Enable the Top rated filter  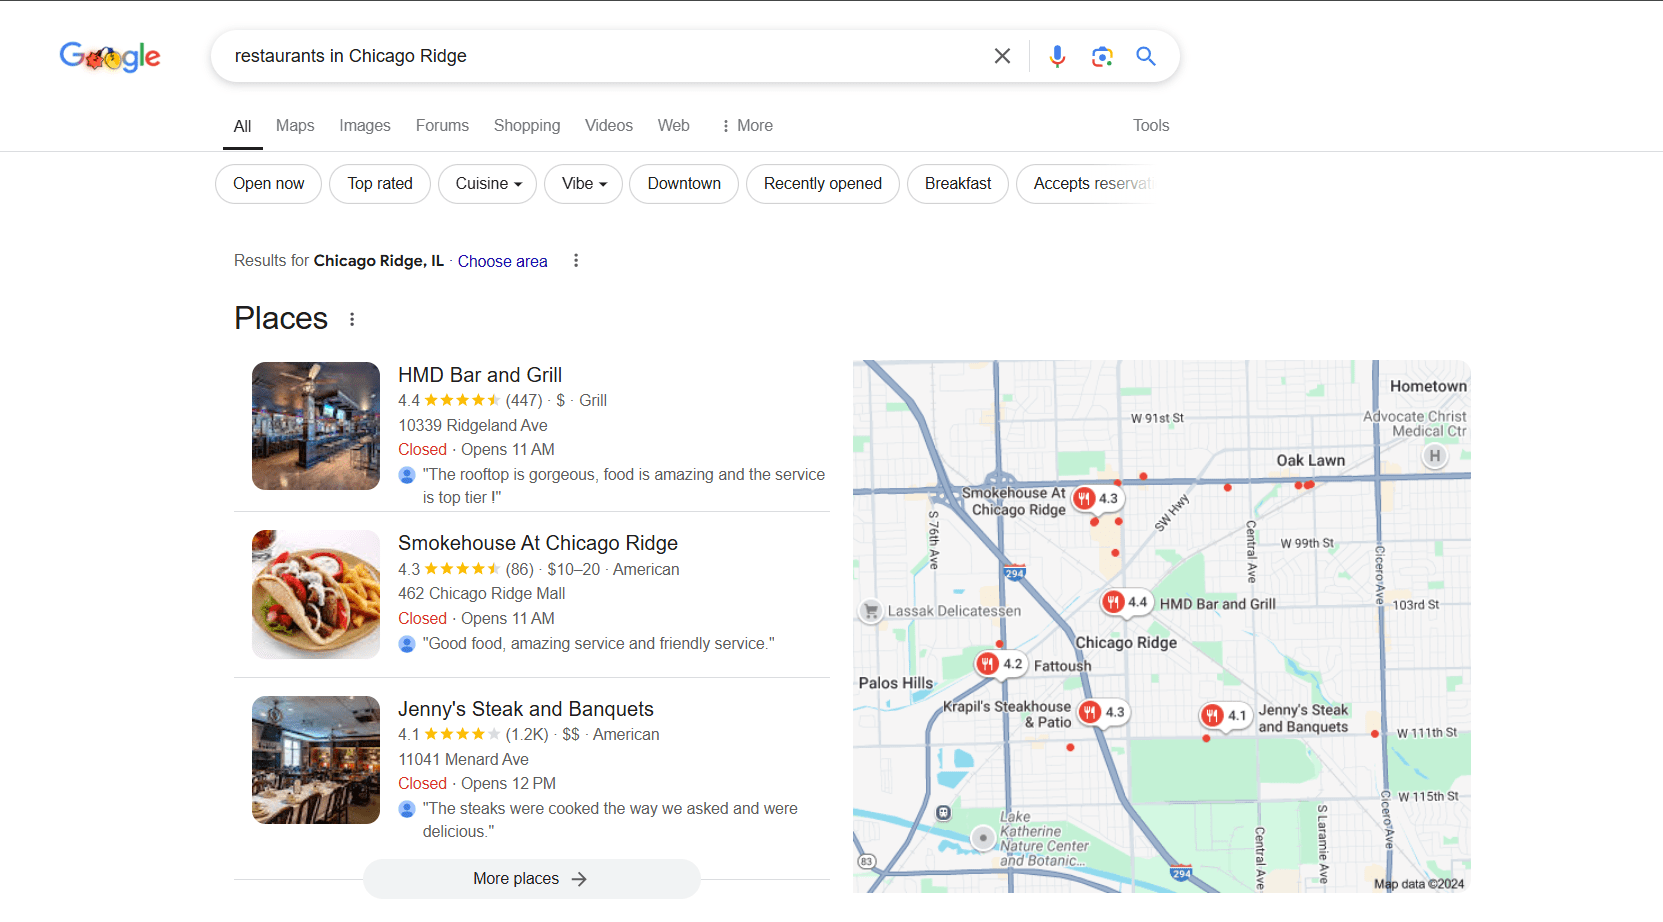[x=380, y=184]
